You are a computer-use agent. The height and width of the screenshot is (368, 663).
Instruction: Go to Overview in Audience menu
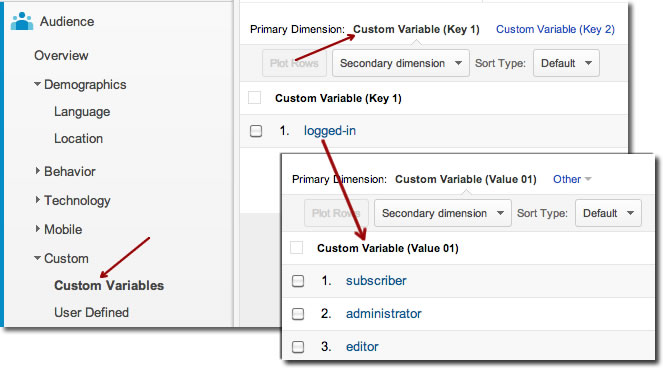[61, 55]
